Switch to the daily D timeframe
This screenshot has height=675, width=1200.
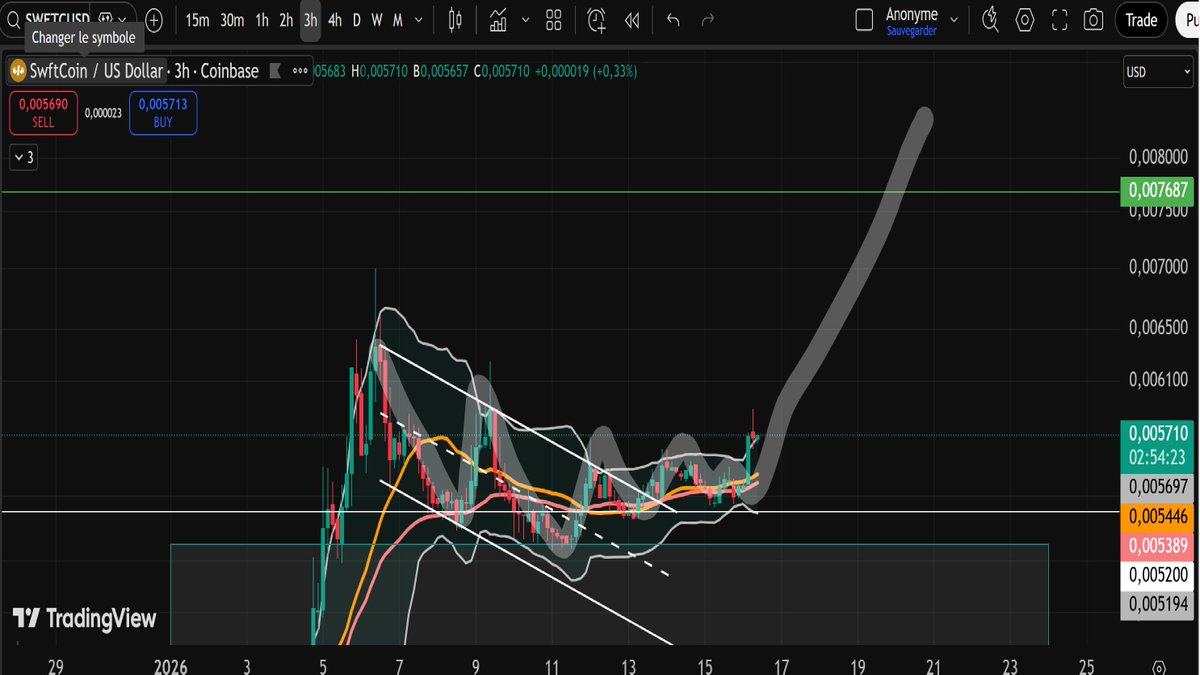pos(357,20)
